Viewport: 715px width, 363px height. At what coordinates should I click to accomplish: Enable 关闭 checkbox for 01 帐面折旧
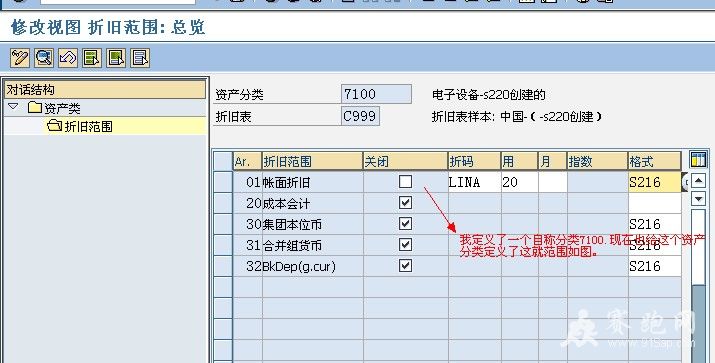click(405, 182)
